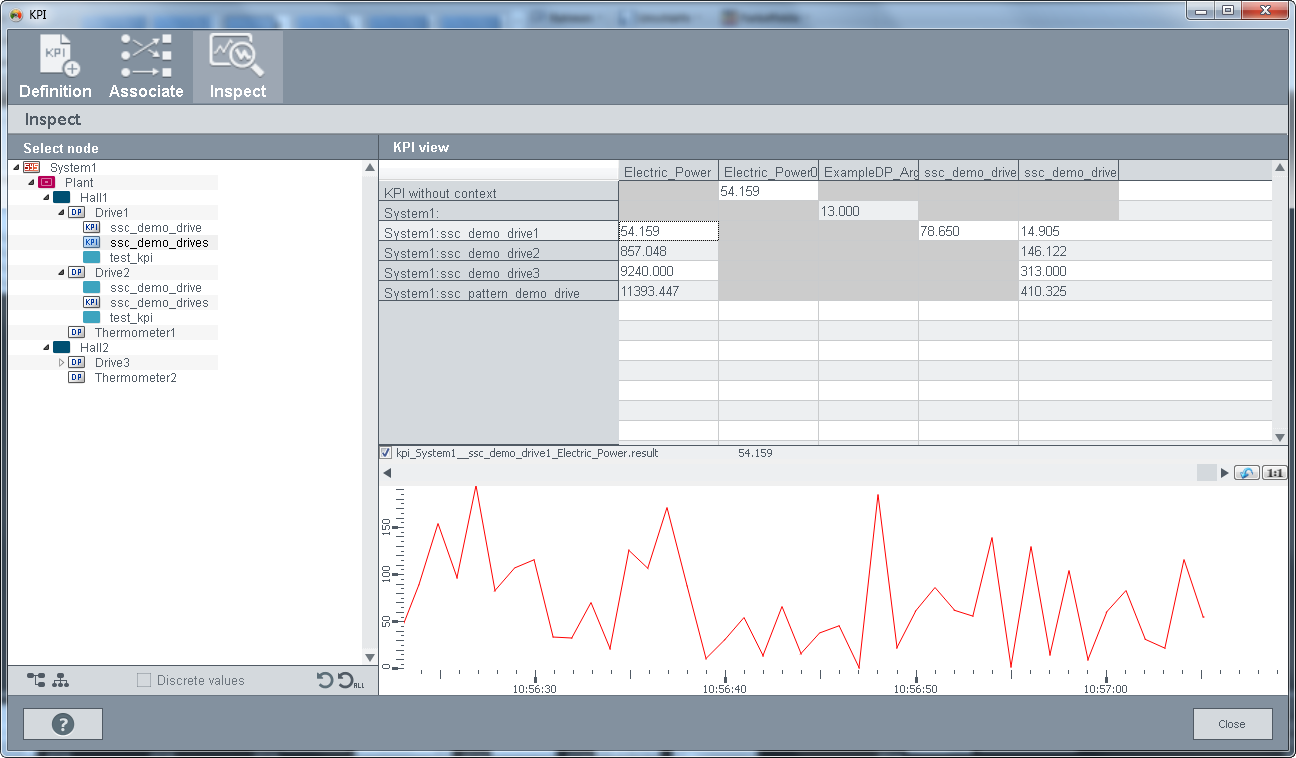
Task: Click the tree structure view icon
Action: [36, 681]
